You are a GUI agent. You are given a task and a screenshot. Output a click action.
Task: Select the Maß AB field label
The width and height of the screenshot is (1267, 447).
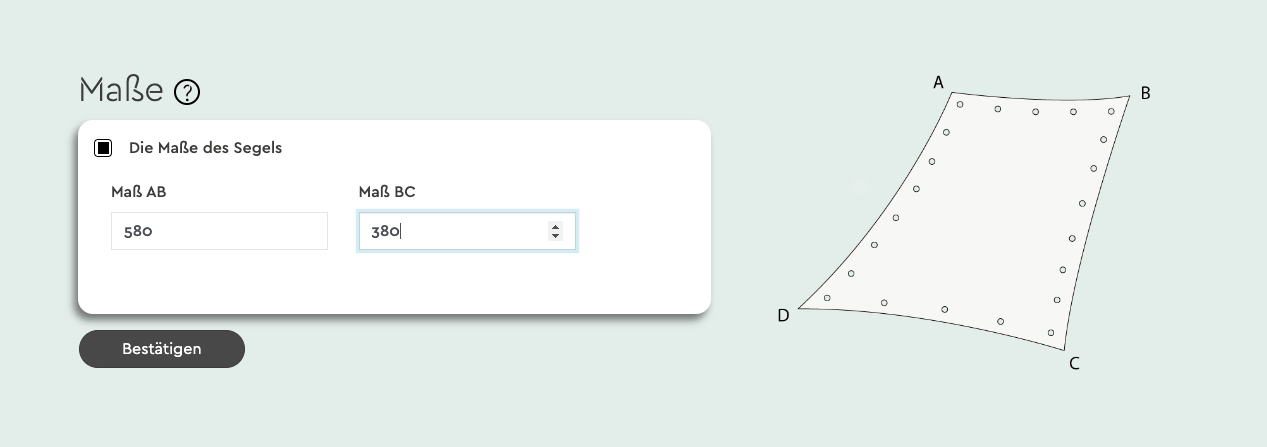tap(138, 192)
